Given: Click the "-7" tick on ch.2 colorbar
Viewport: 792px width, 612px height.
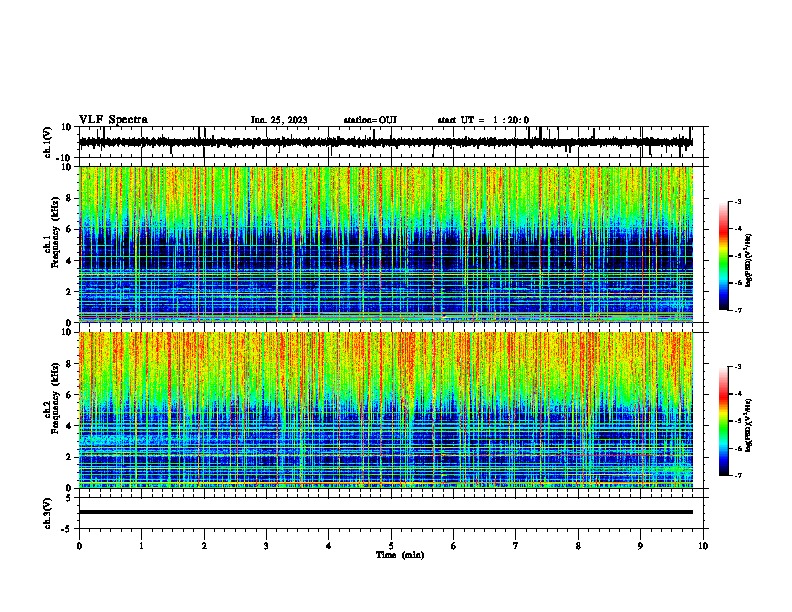Looking at the screenshot, I should (738, 475).
